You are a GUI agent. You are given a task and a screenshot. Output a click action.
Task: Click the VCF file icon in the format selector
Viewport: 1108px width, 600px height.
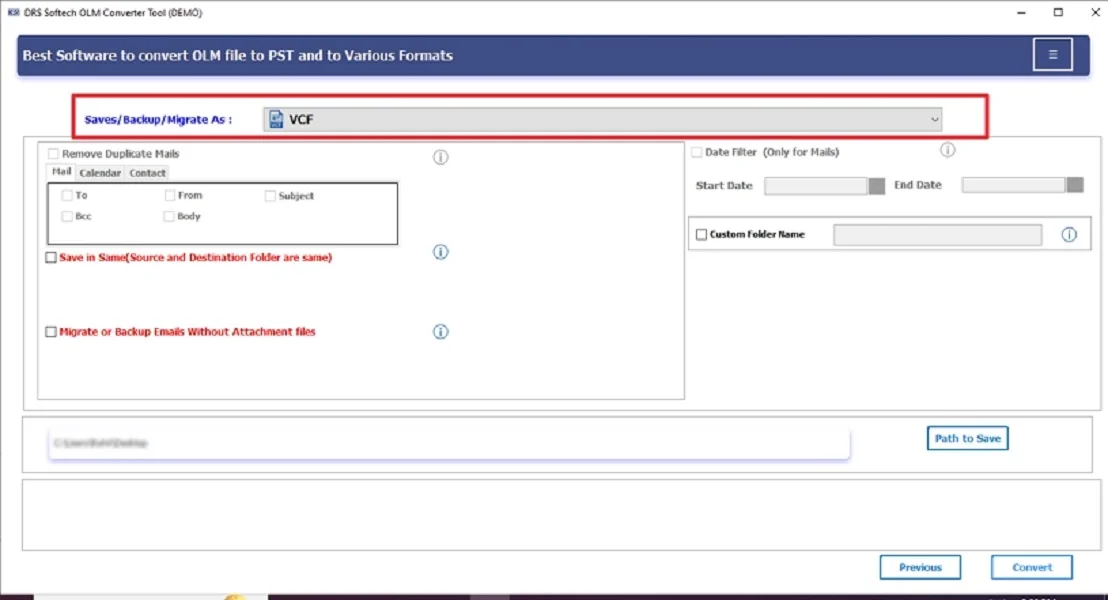click(276, 118)
